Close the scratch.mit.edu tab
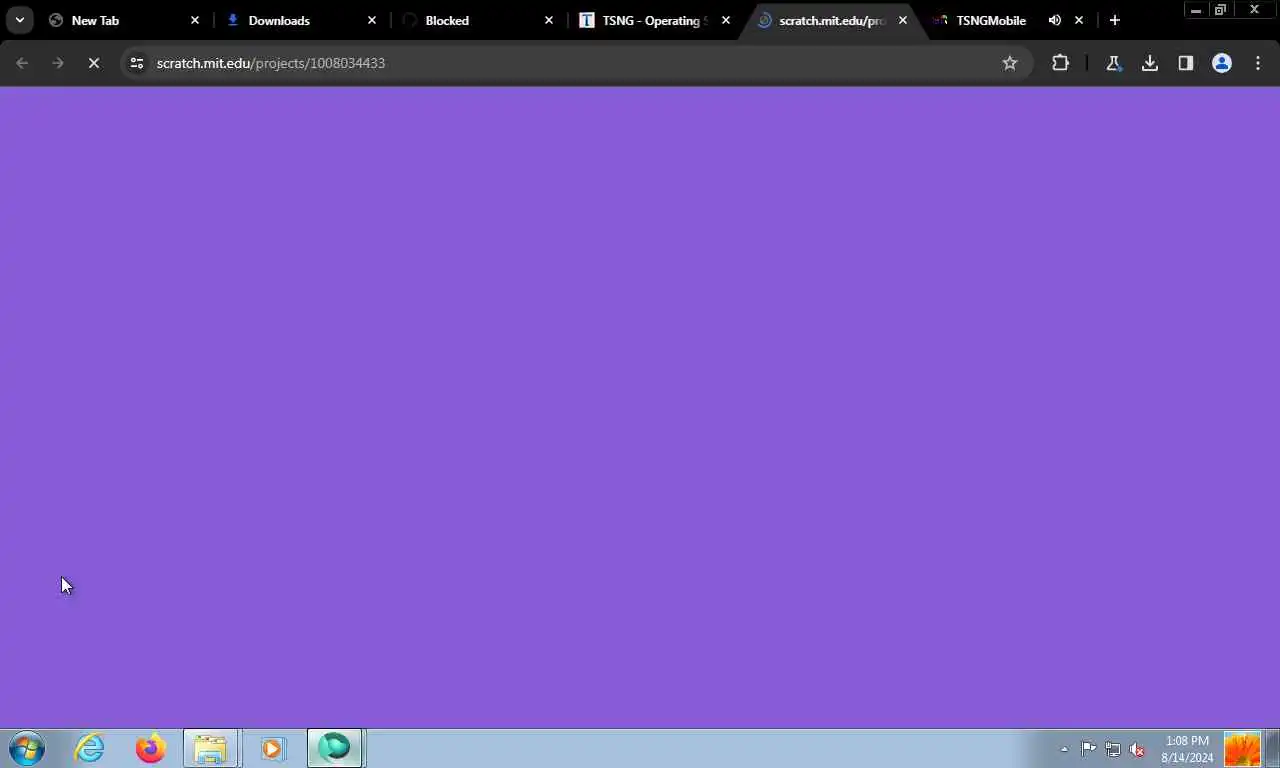1280x768 pixels. point(903,20)
